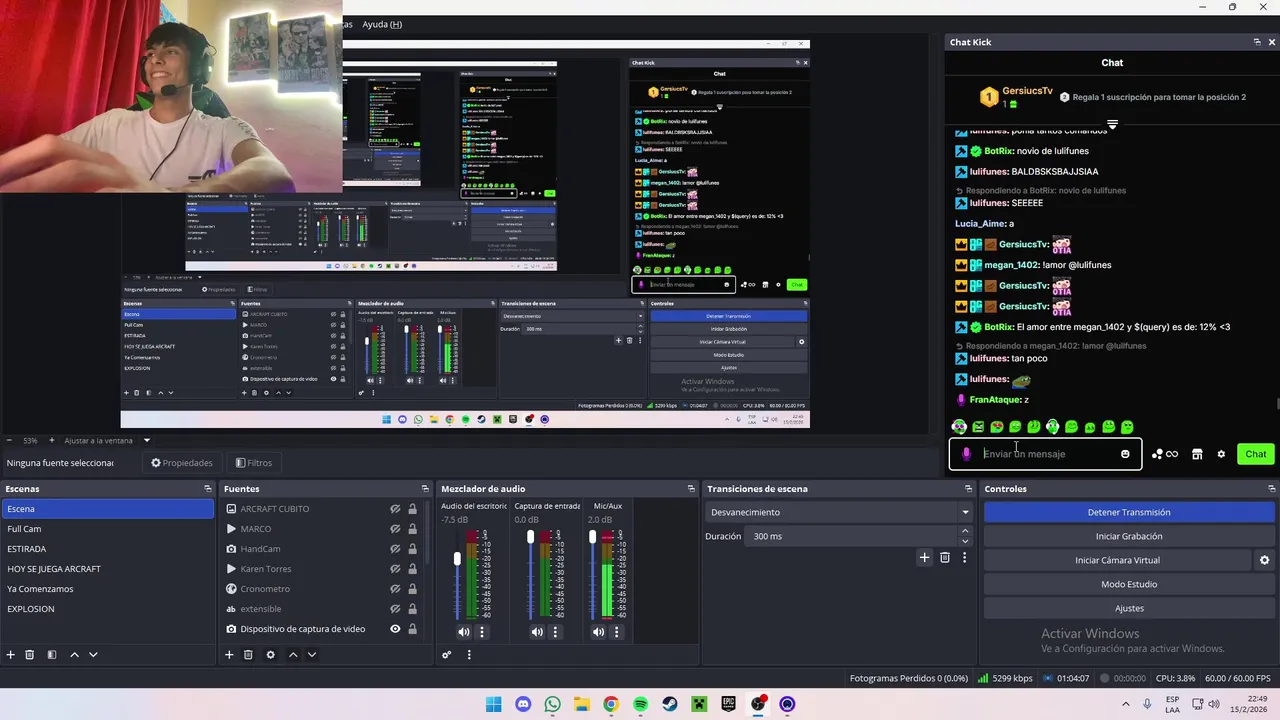Add a scene transition with the plus icon
The width and height of the screenshot is (1280, 720).
924,558
